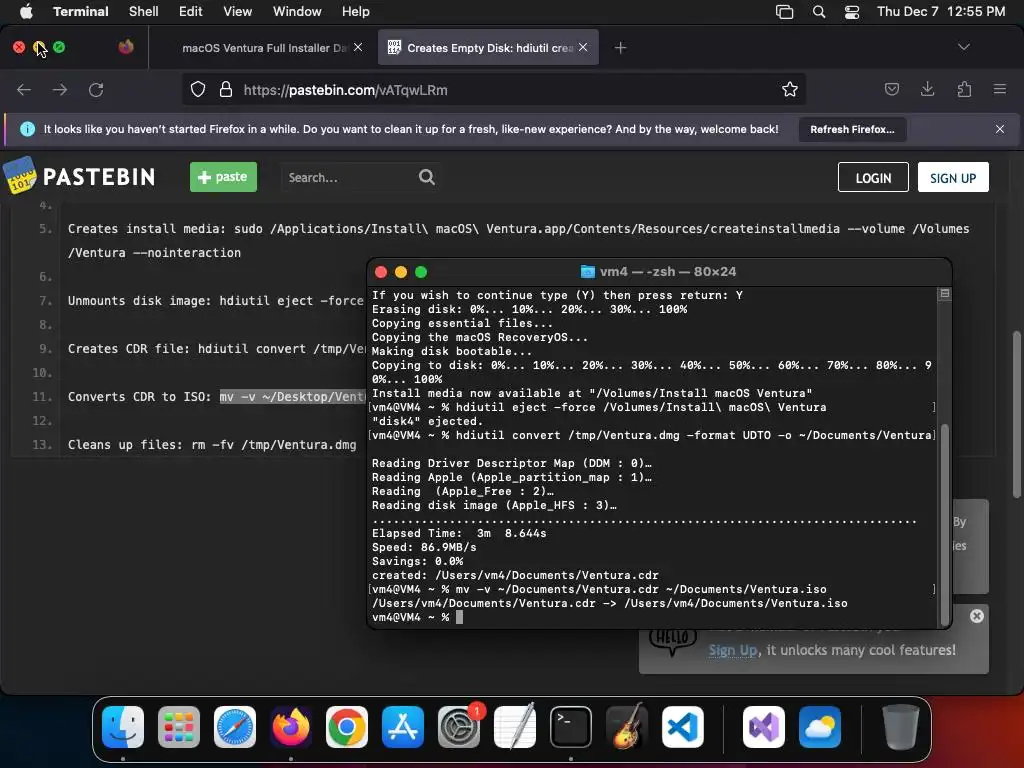
Task: Click the Firefox page vertical scrollbar
Action: [1016, 414]
